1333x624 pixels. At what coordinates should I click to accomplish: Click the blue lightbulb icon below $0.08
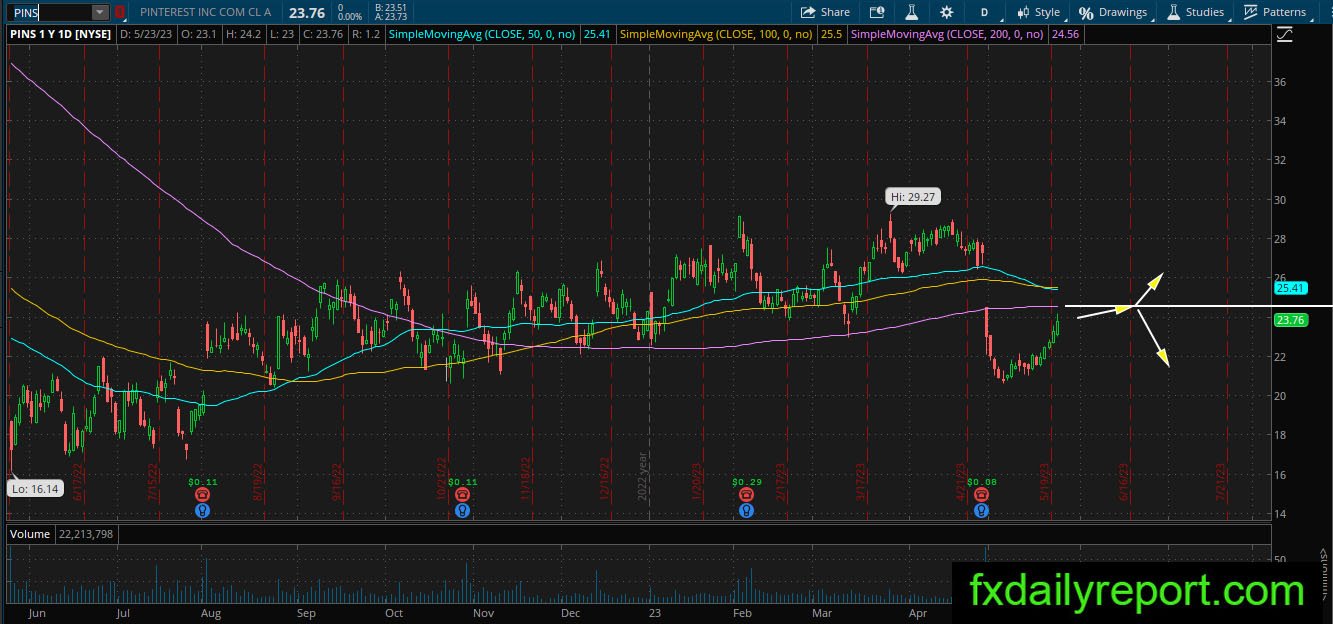pos(981,510)
